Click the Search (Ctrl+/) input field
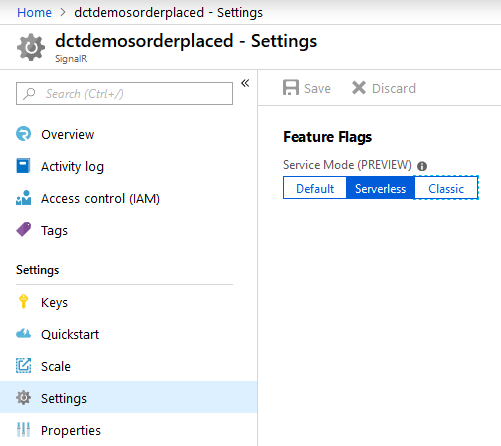 click(x=124, y=93)
